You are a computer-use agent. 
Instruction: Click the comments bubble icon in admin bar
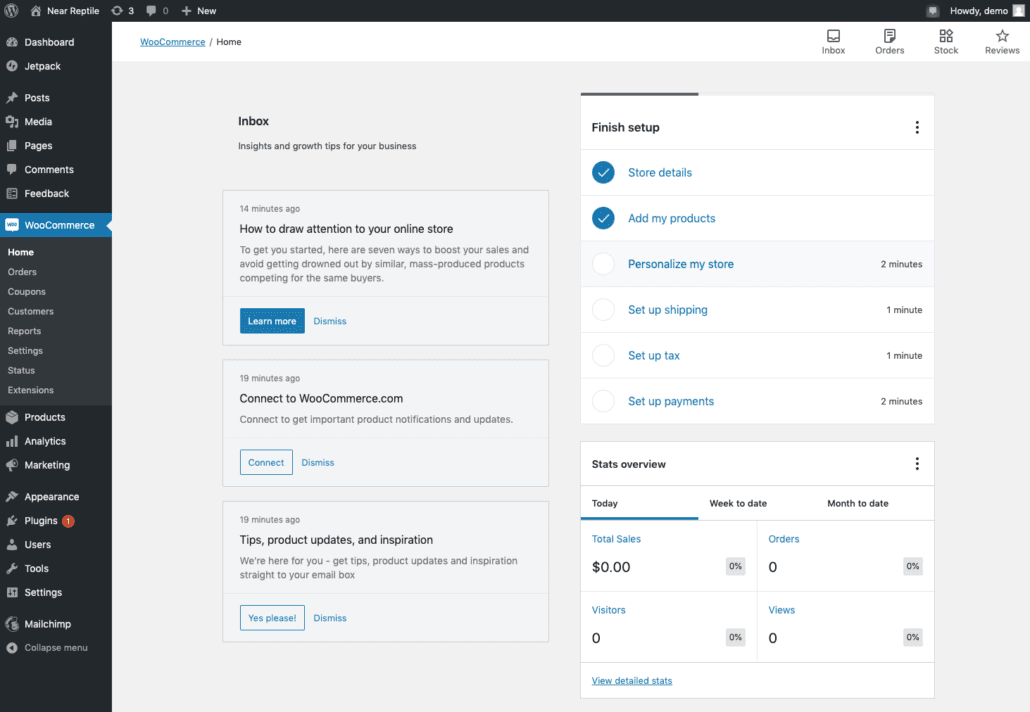click(x=151, y=10)
